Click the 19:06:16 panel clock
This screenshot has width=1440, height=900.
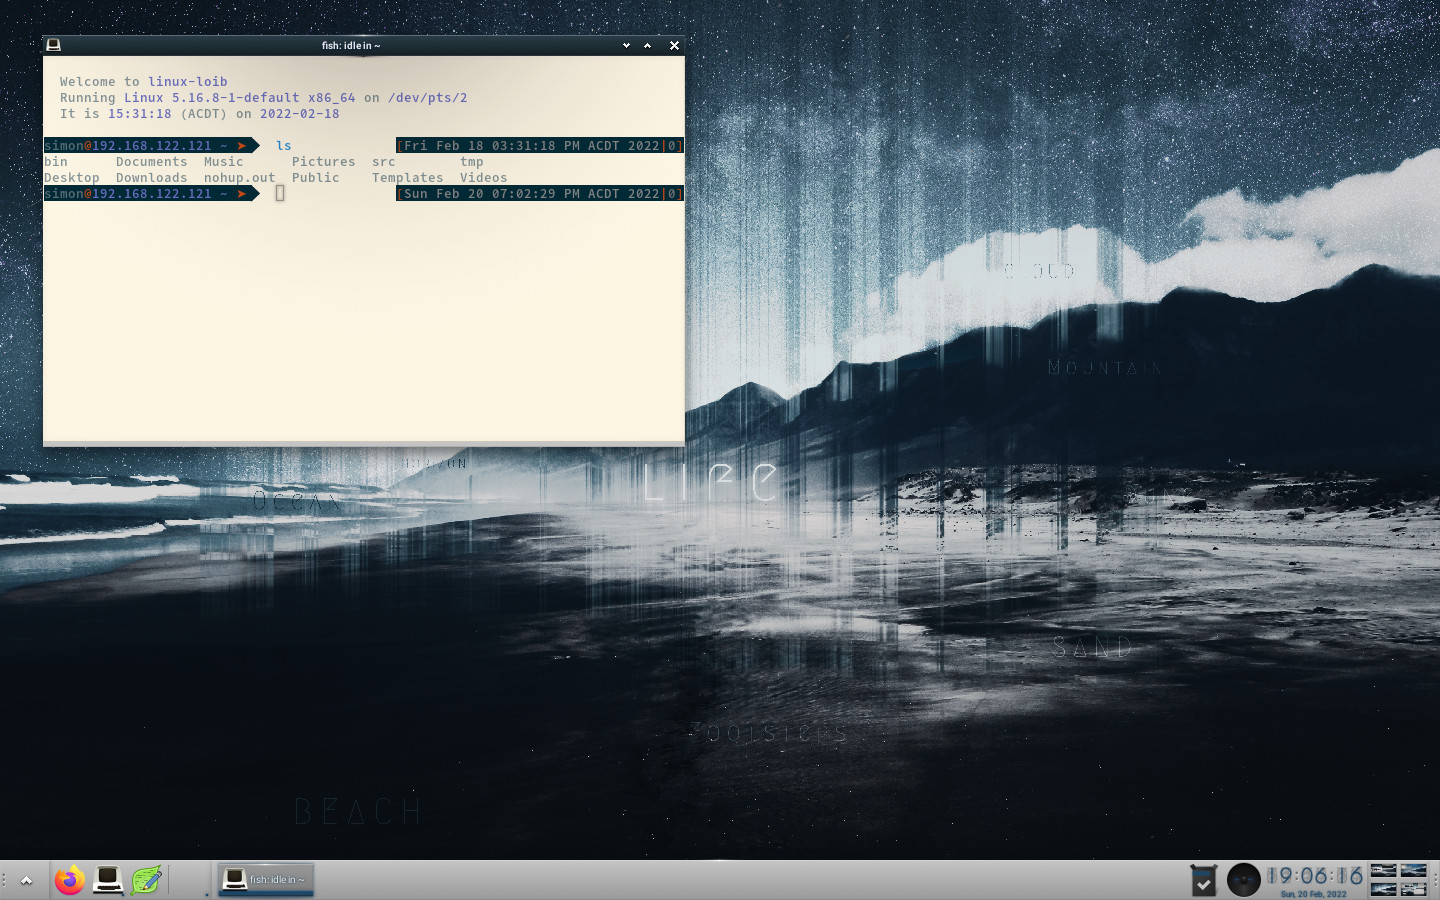point(1315,877)
